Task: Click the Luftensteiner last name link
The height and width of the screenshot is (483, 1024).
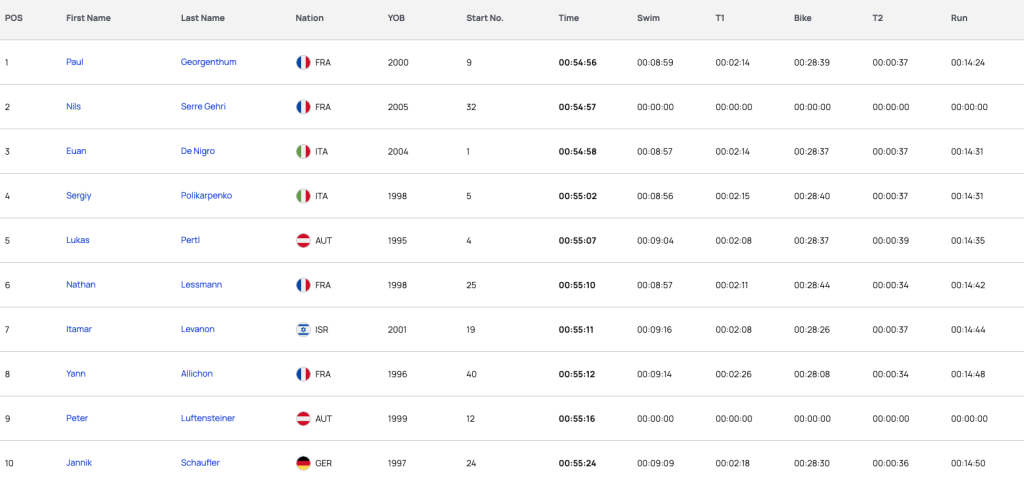Action: pos(208,418)
